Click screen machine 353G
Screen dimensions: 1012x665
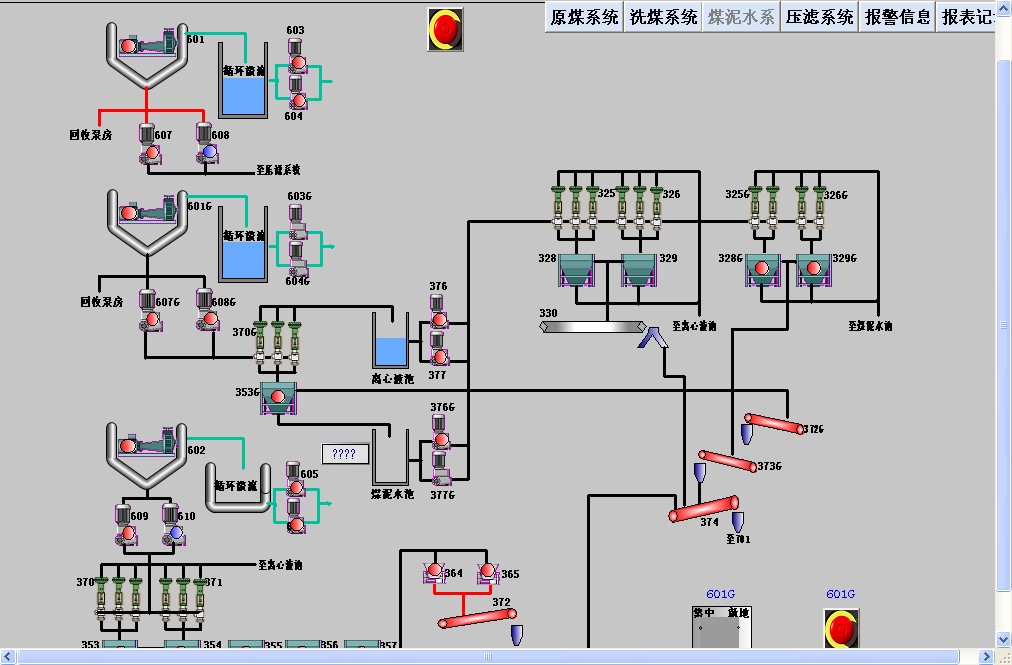[x=279, y=398]
